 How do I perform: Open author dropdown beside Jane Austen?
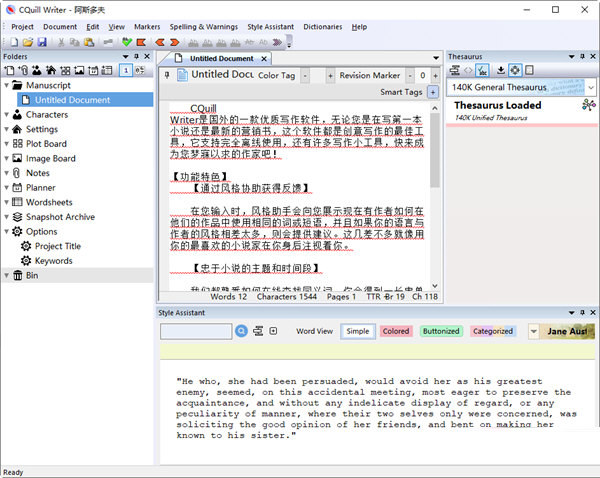click(x=534, y=331)
